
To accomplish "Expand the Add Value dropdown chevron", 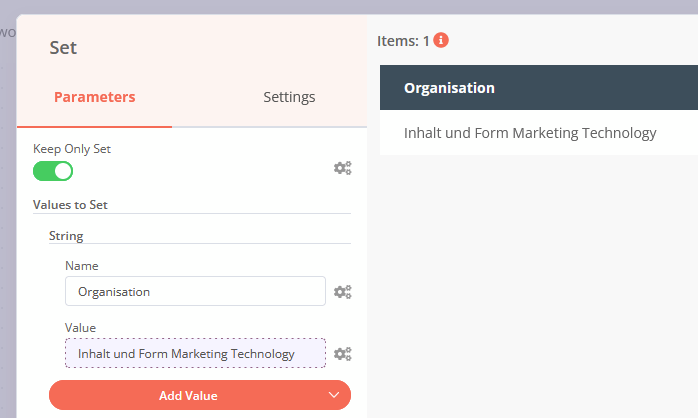I will coord(334,395).
